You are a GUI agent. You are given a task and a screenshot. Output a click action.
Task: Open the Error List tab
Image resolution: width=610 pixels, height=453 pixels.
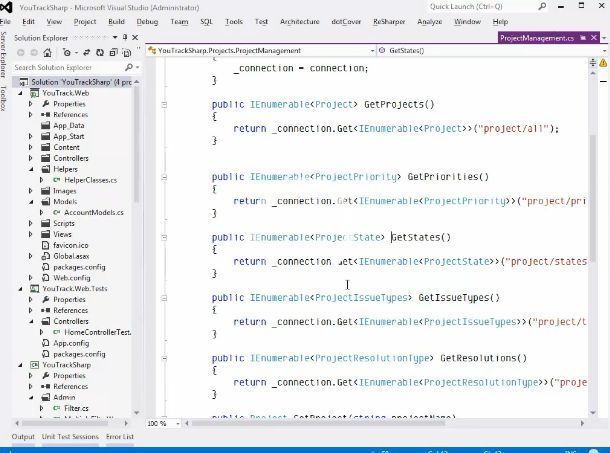coord(120,437)
